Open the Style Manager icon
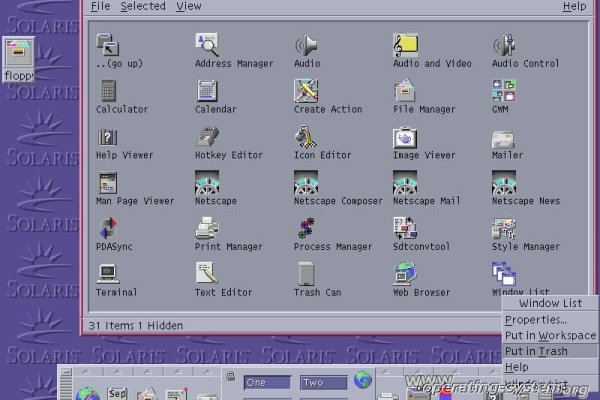 [x=503, y=228]
